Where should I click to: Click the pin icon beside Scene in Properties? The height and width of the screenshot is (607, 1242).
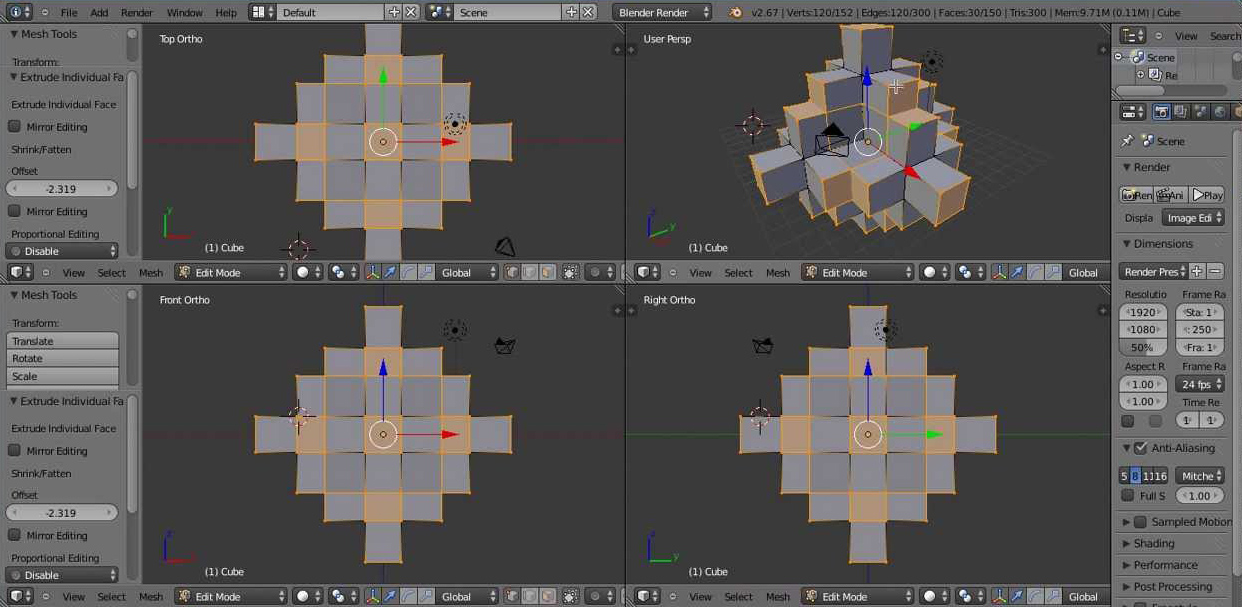[x=1128, y=141]
